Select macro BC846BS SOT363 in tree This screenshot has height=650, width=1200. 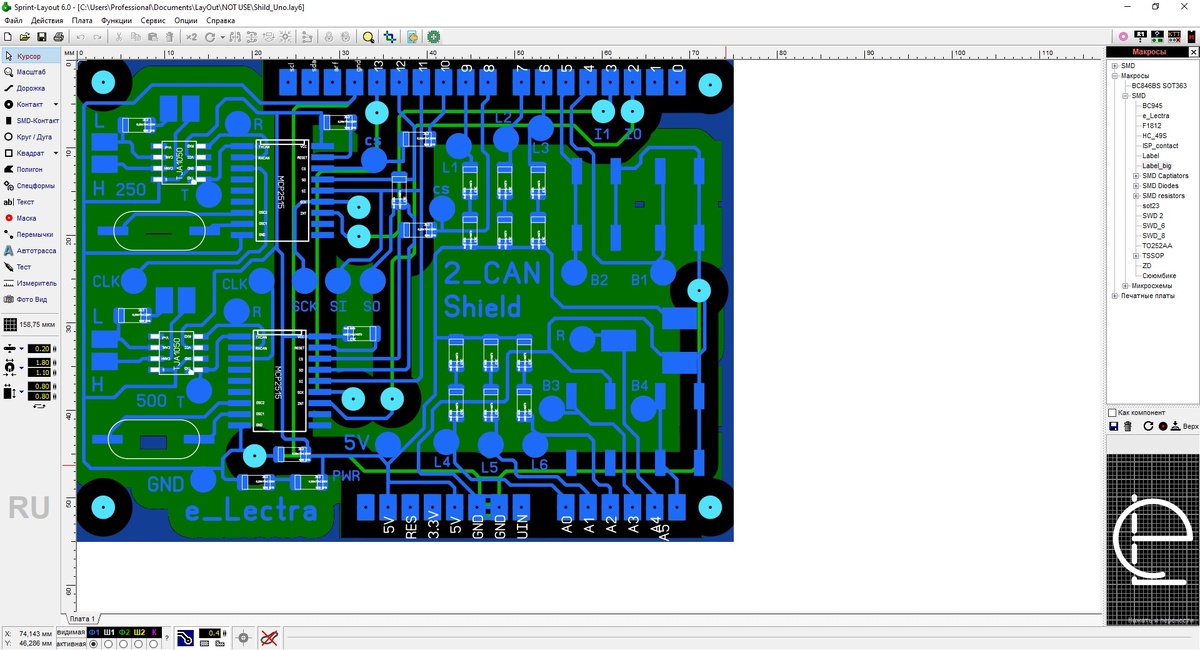pos(1158,85)
